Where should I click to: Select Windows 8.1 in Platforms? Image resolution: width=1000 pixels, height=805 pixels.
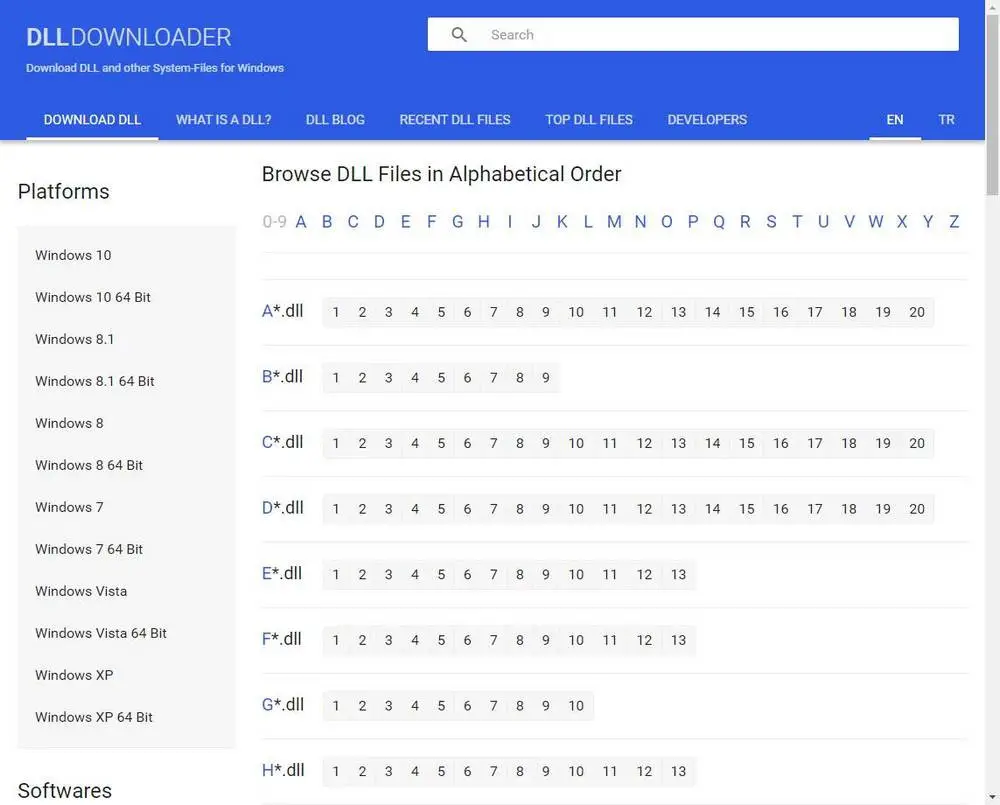[x=75, y=339]
